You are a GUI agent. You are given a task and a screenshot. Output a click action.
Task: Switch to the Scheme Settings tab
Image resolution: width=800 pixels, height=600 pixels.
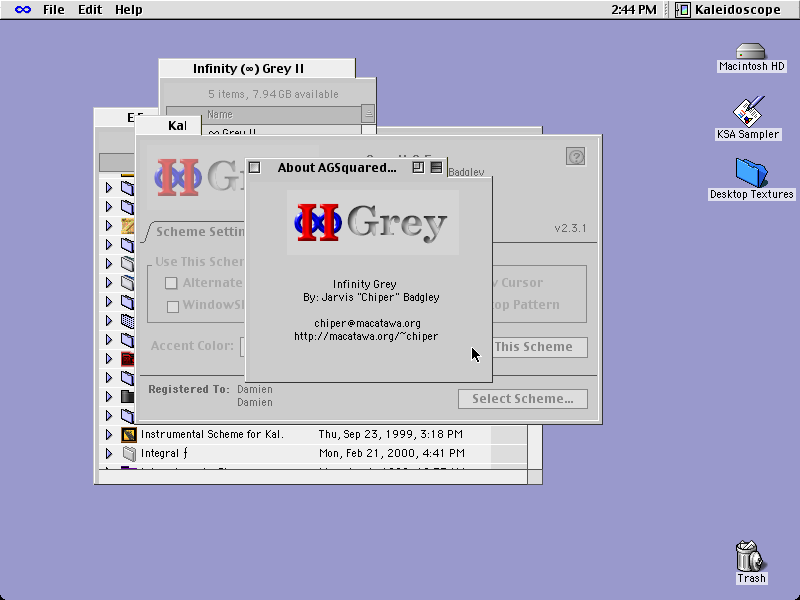pos(196,232)
